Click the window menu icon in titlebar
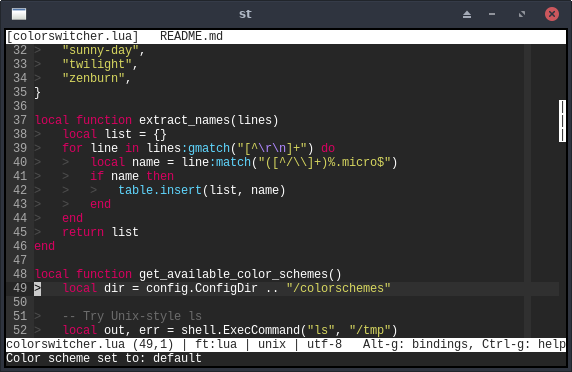 [x=19, y=14]
